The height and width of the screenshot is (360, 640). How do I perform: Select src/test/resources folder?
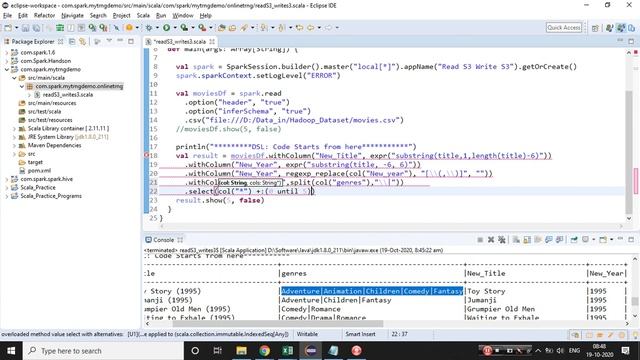(x=50, y=120)
